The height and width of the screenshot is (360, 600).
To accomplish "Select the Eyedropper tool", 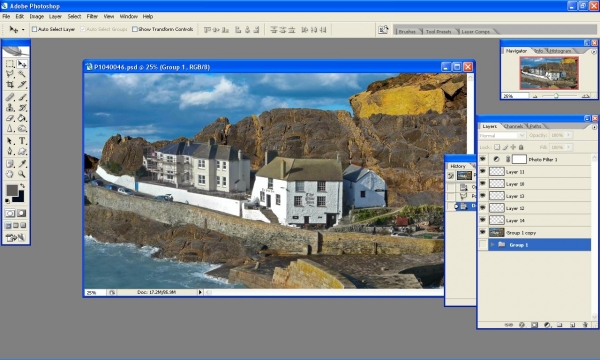I will click(22, 164).
